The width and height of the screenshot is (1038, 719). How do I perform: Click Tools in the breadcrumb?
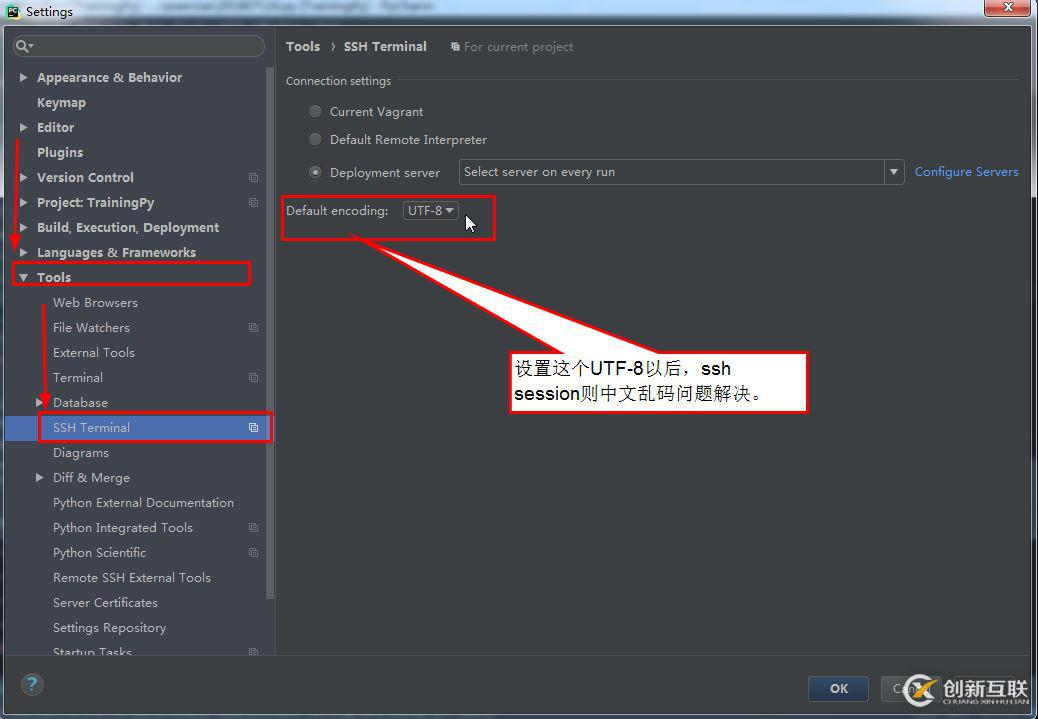[303, 46]
